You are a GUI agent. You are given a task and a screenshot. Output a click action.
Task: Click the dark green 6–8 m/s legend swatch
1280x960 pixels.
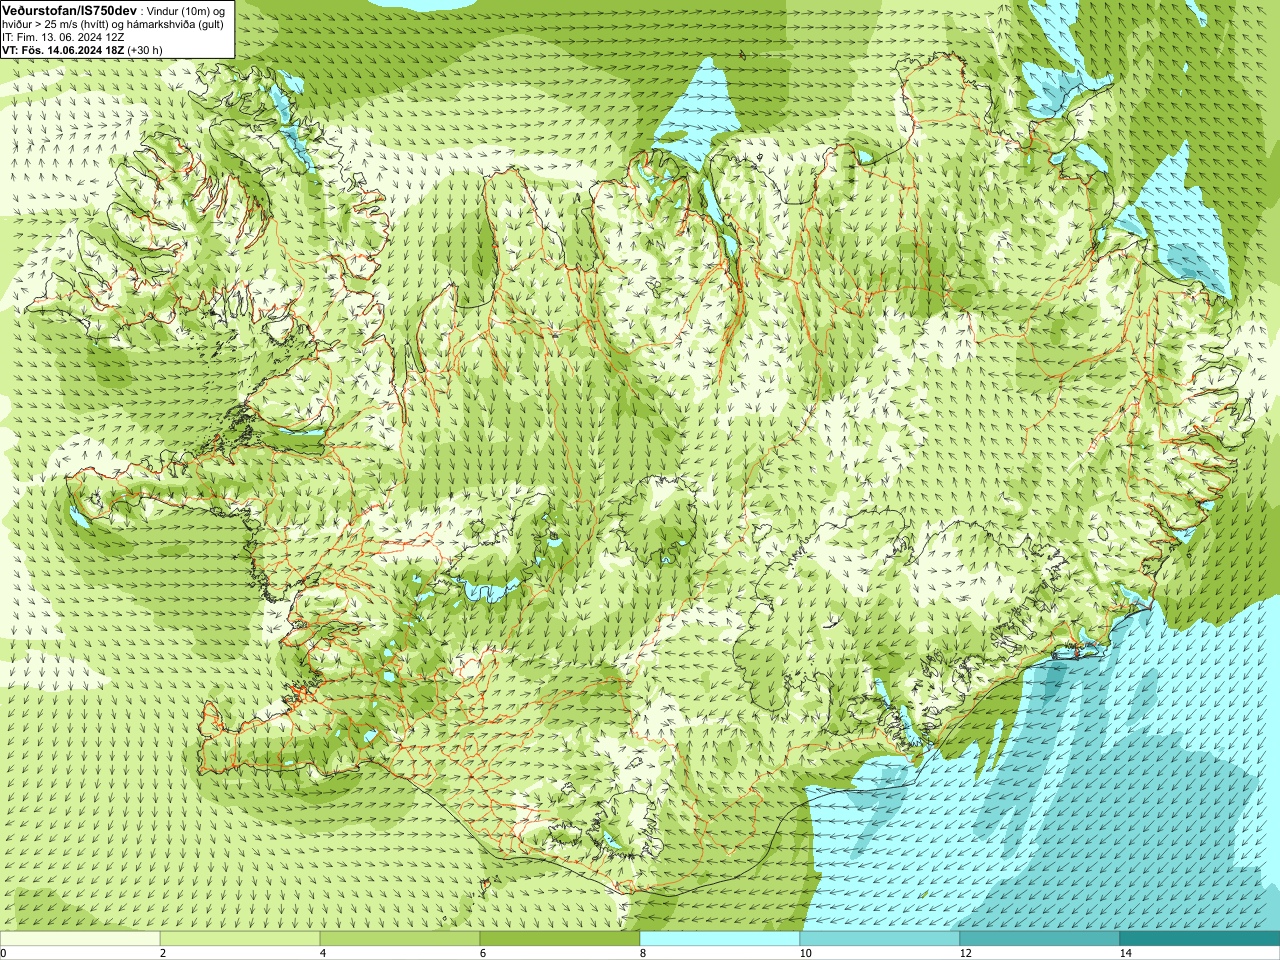(560, 939)
